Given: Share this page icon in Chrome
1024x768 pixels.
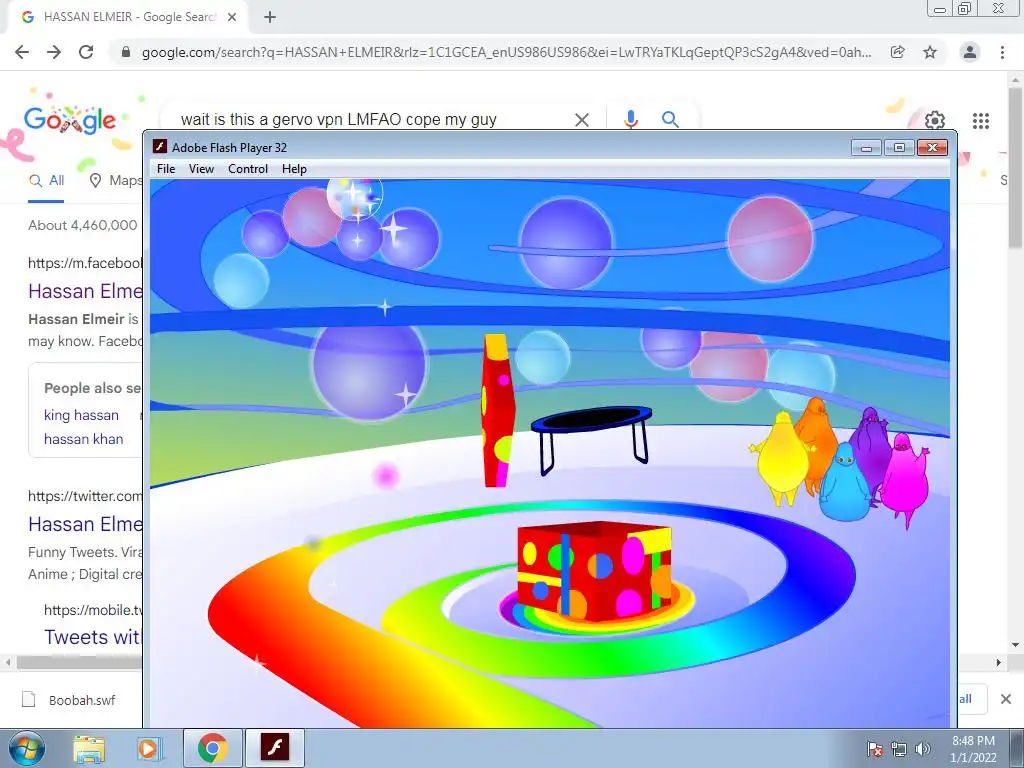Looking at the screenshot, I should (898, 52).
